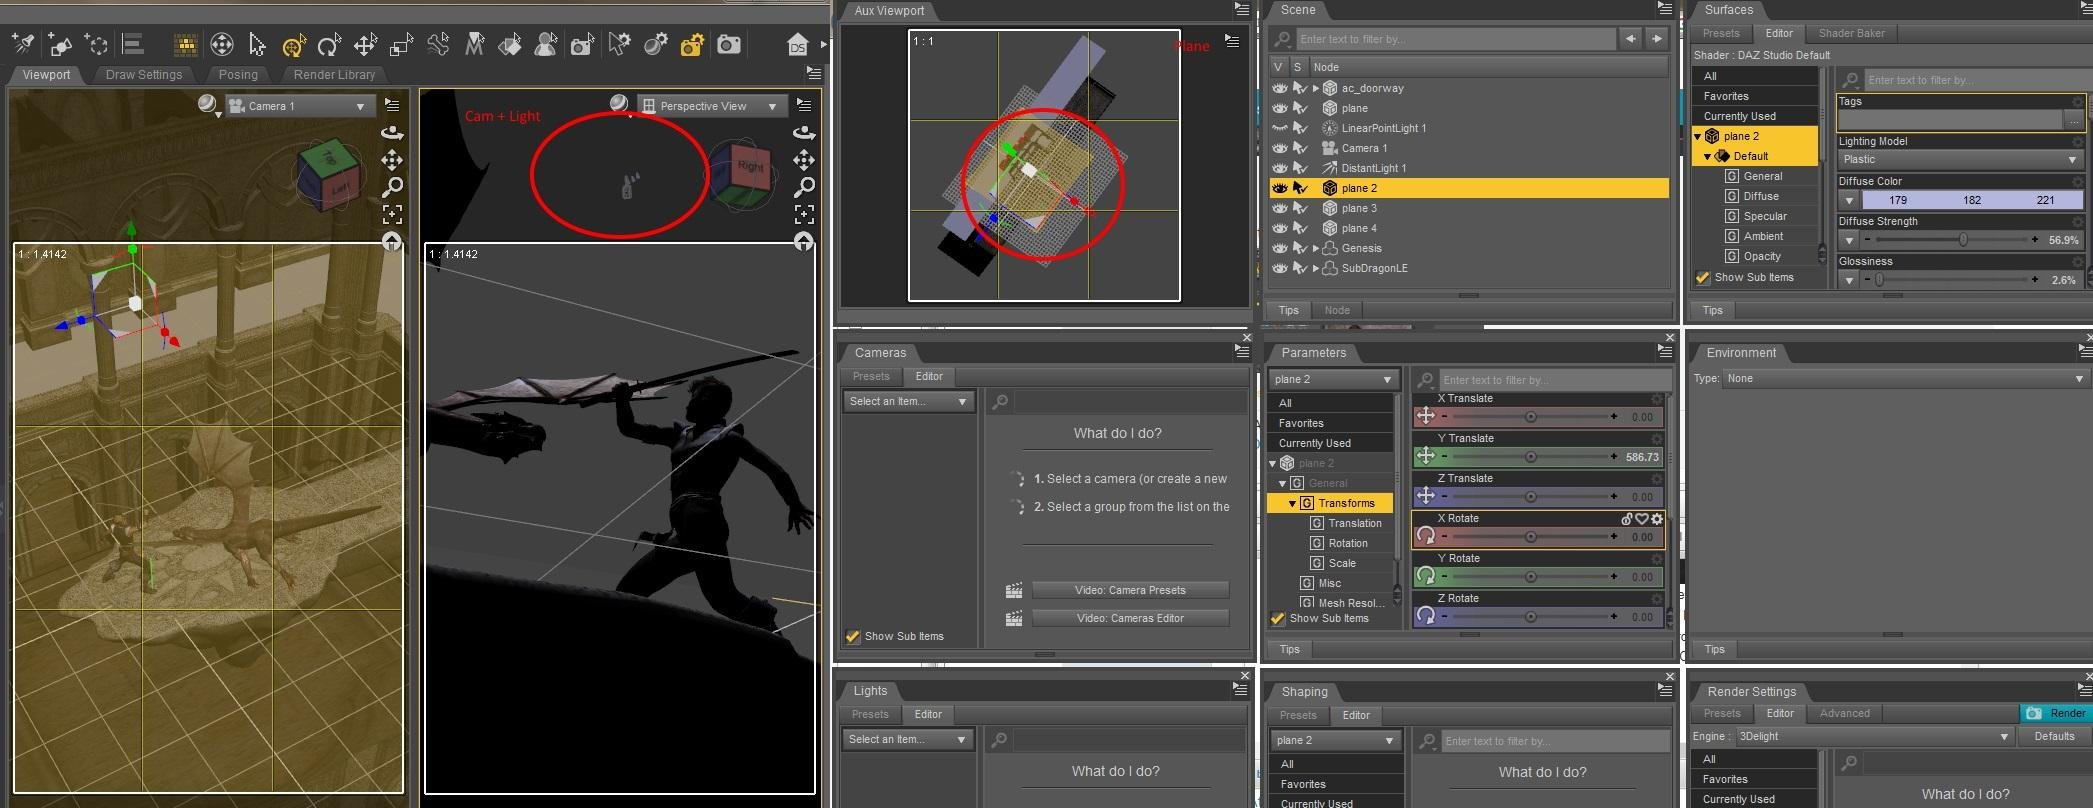Image resolution: width=2093 pixels, height=808 pixels.
Task: Click the gear icon on the X Rotate parameter
Action: click(1657, 519)
